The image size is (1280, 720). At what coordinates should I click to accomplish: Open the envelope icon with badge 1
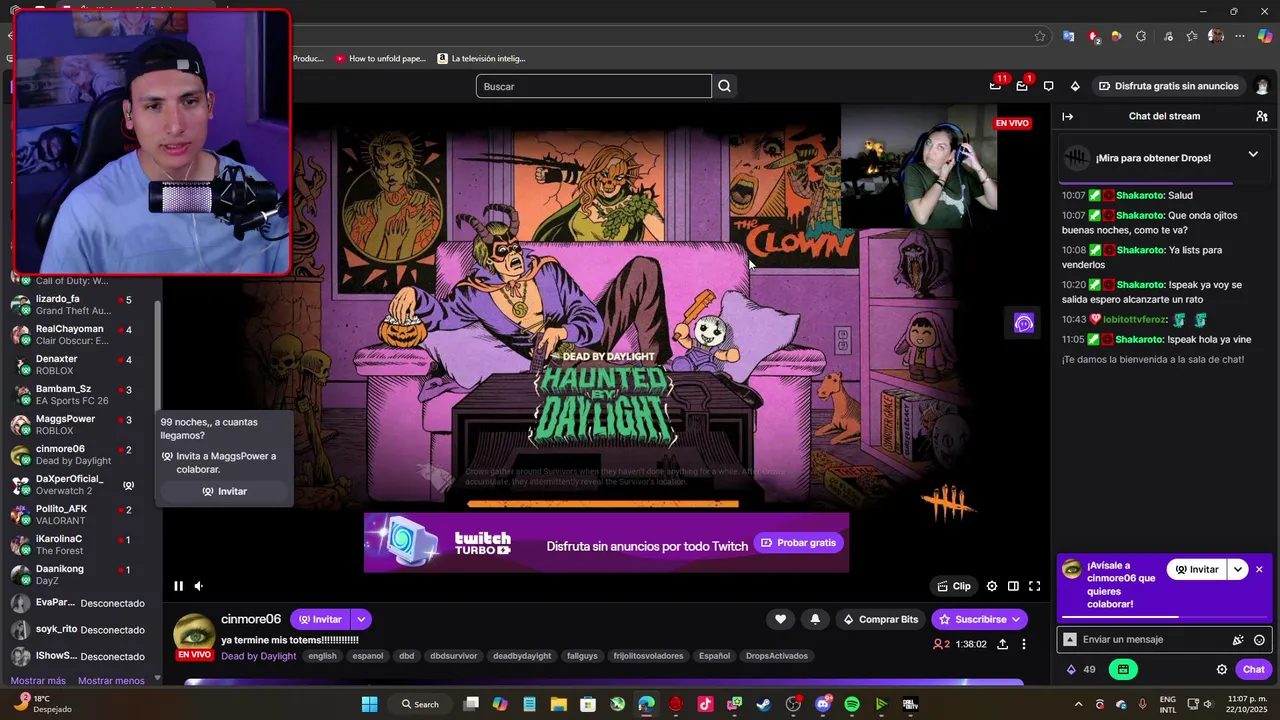[x=1022, y=86]
